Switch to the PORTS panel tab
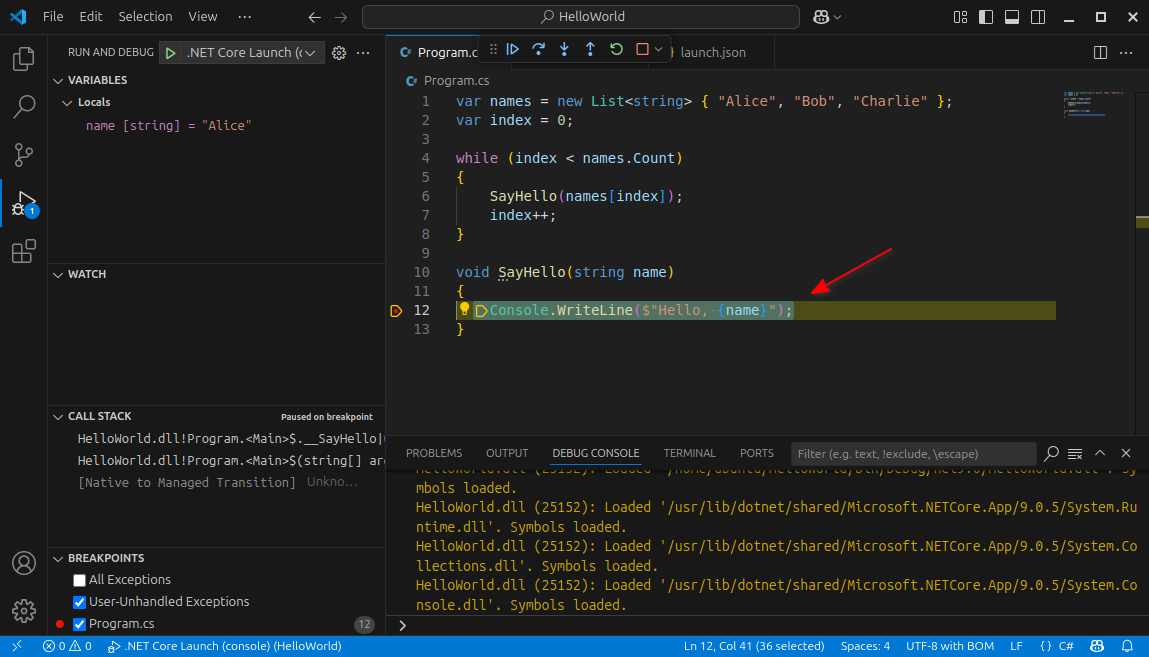 tap(757, 453)
